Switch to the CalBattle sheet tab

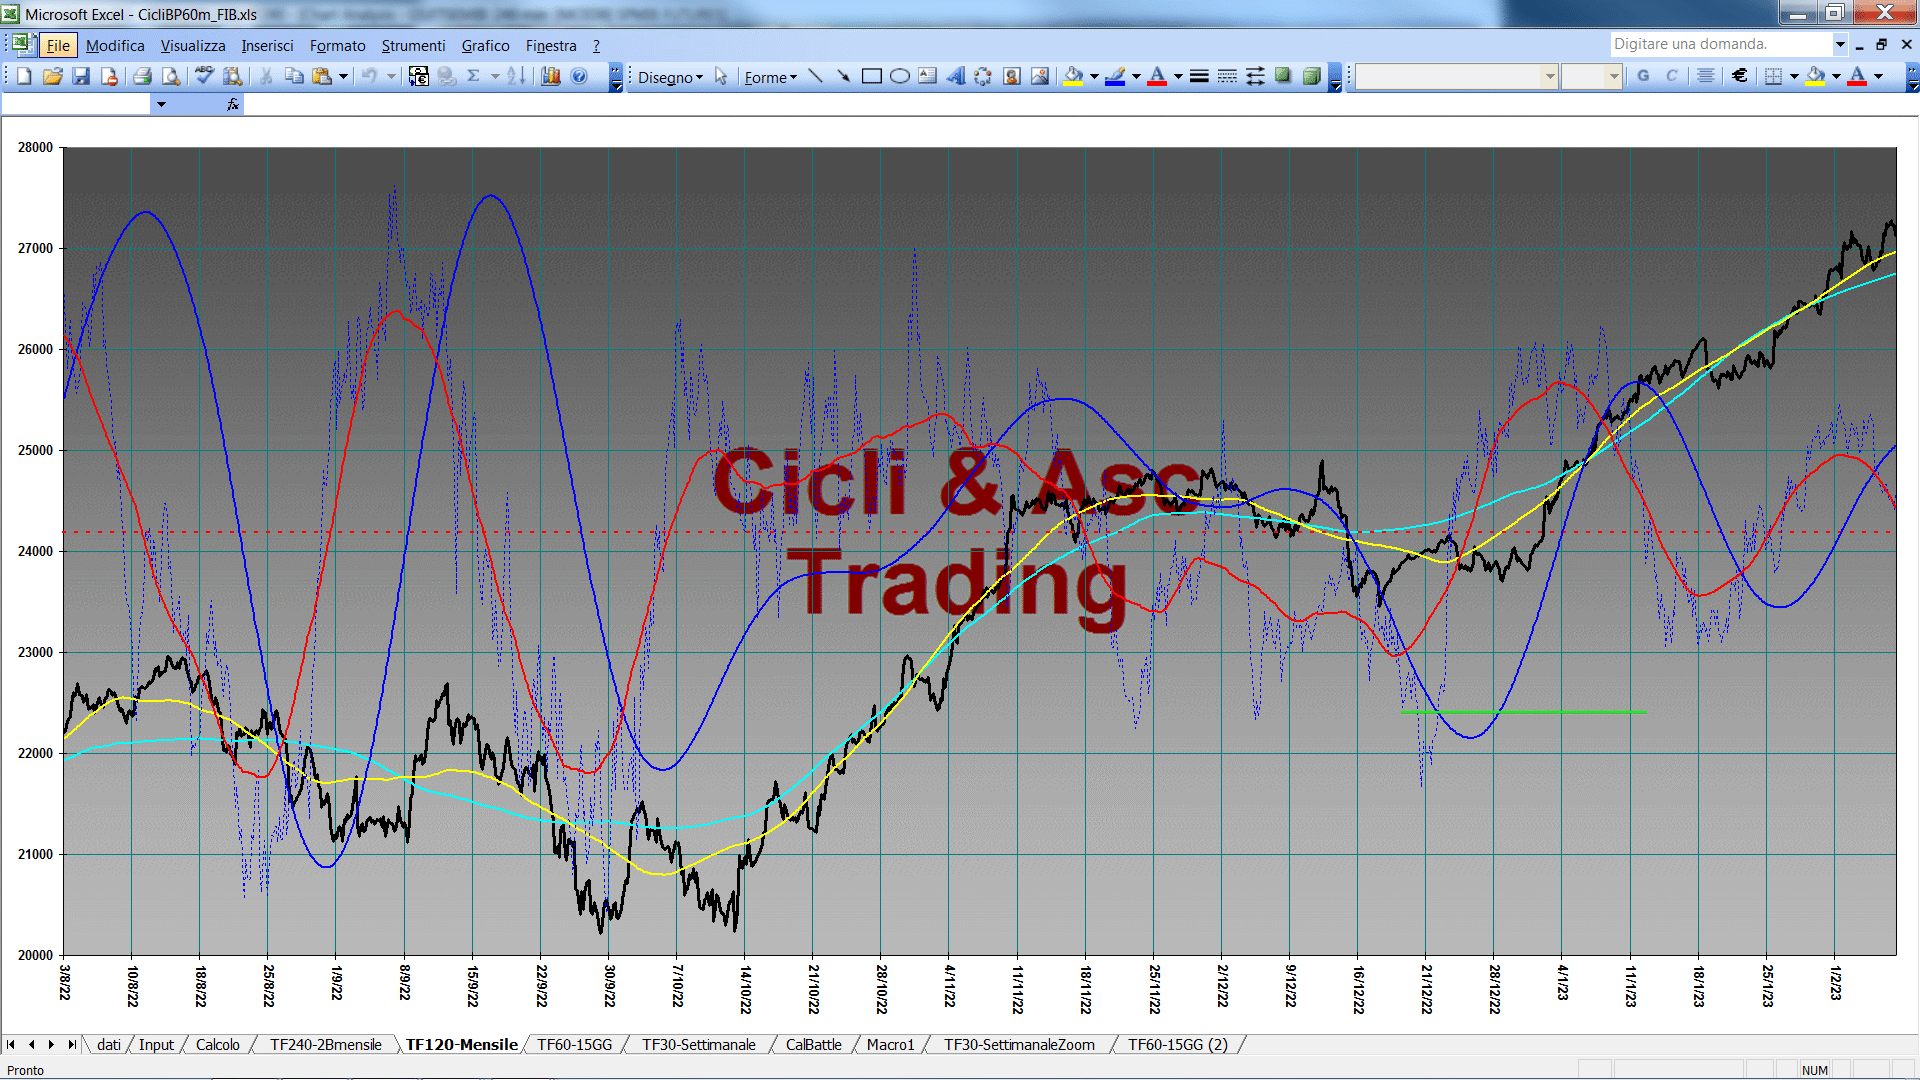pos(813,1044)
